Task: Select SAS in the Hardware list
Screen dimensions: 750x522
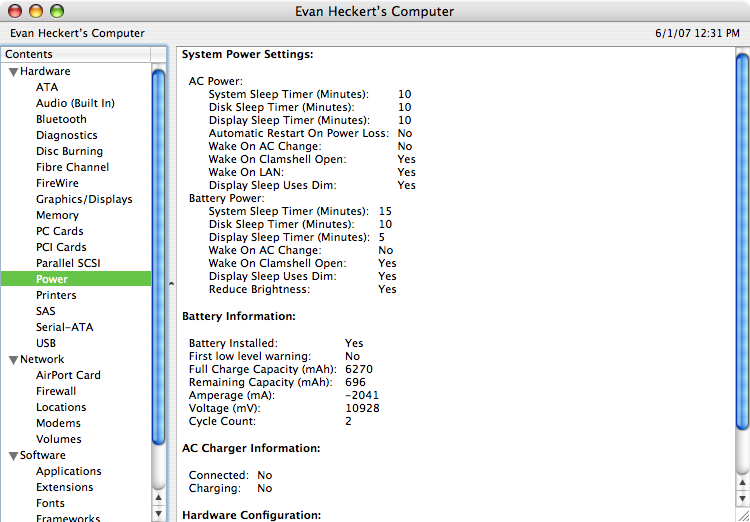Action: click(45, 311)
